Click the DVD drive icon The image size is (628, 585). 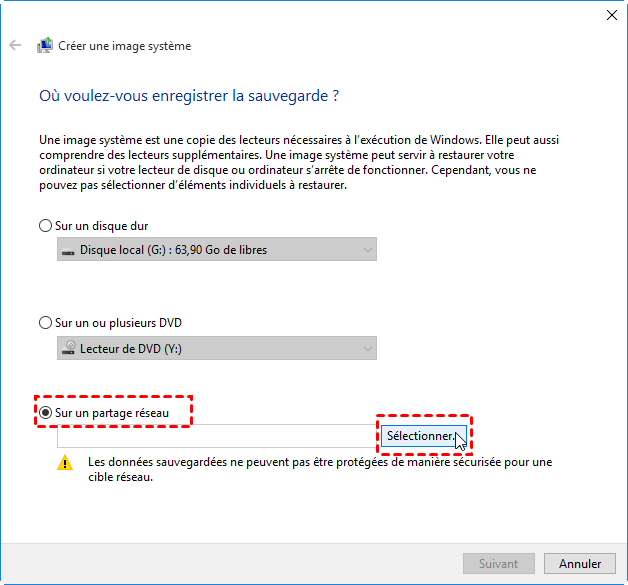68,348
